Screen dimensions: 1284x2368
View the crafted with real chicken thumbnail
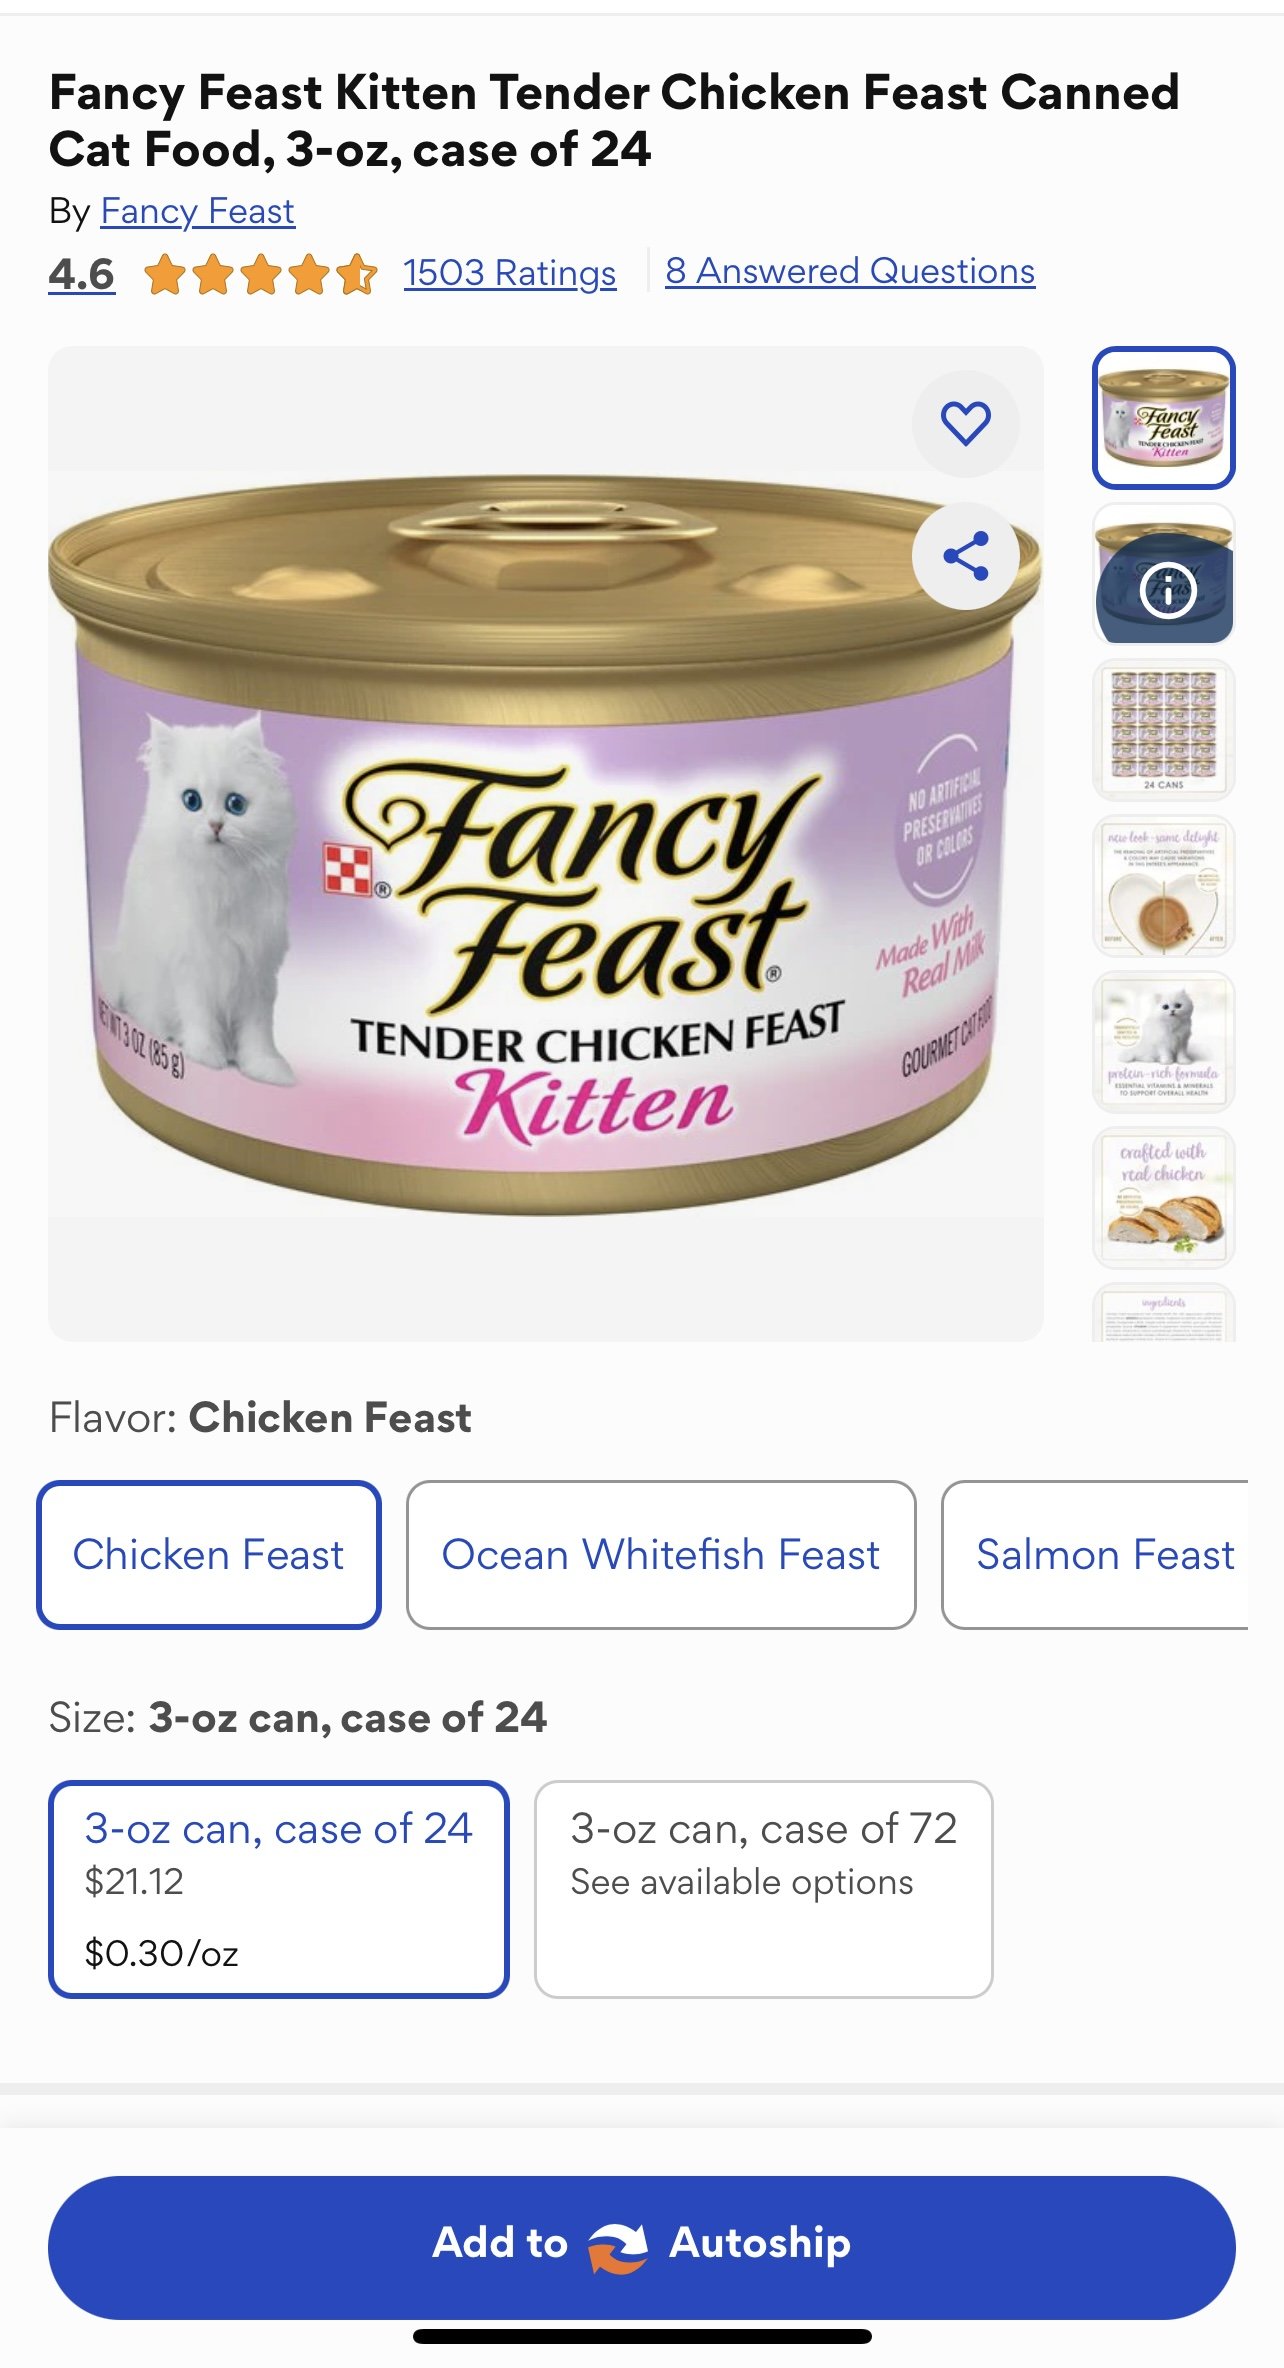click(1164, 1198)
